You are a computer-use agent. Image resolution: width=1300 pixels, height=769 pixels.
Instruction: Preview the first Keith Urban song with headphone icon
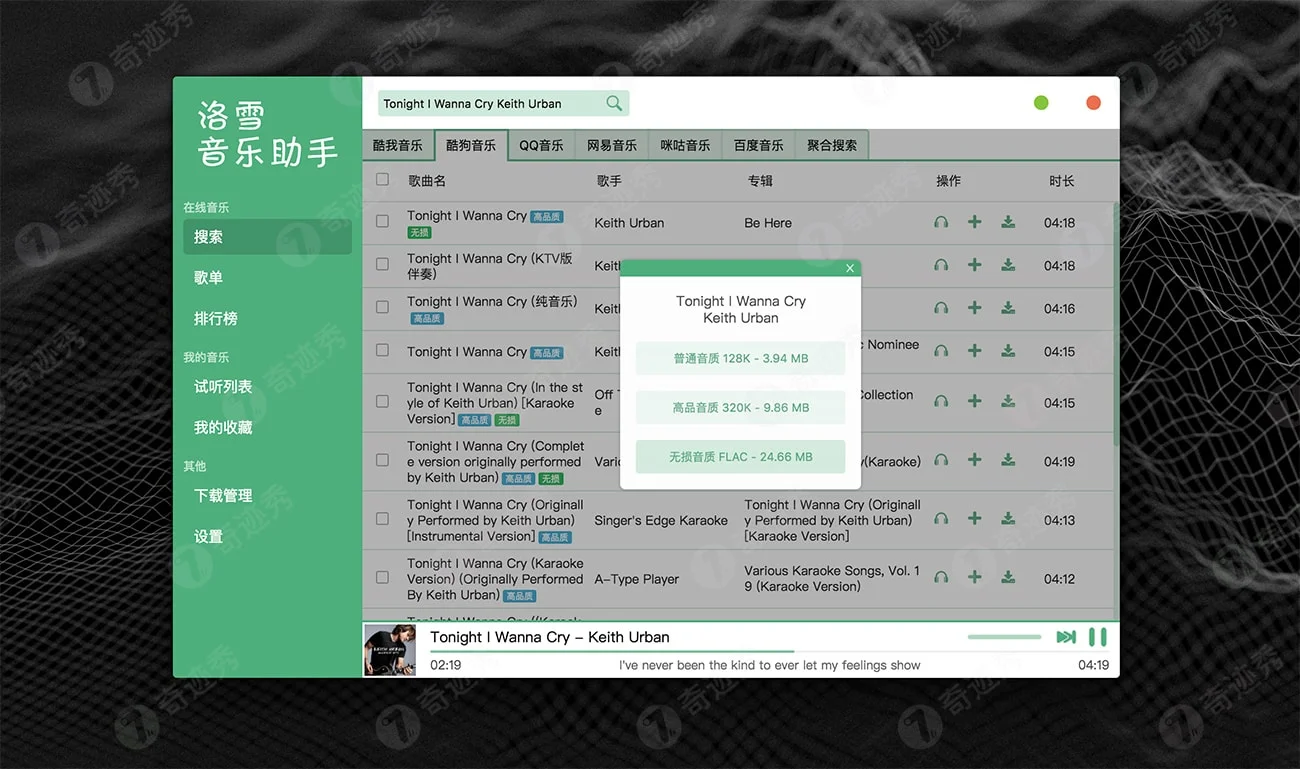pos(940,222)
